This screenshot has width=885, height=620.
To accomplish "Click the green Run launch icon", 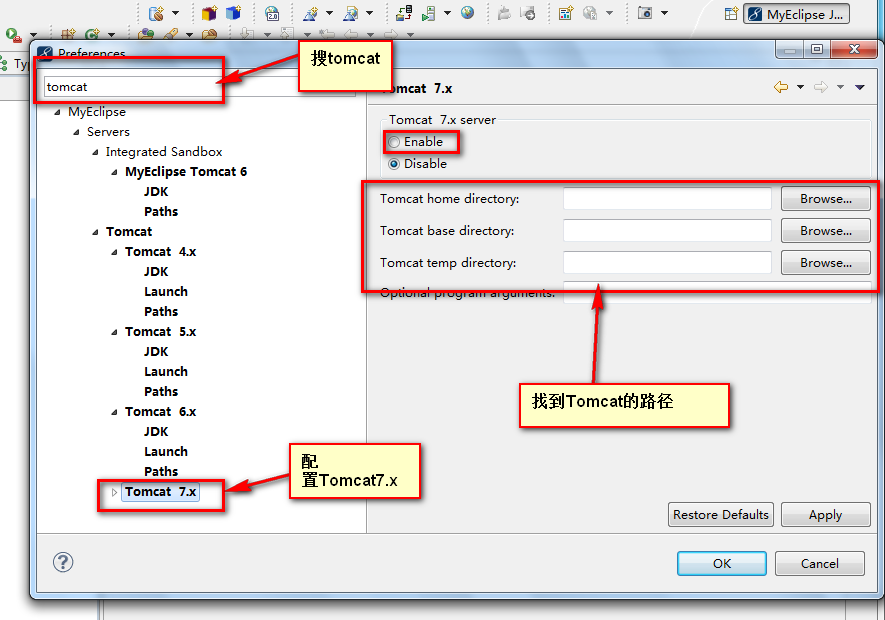I will click(13, 35).
